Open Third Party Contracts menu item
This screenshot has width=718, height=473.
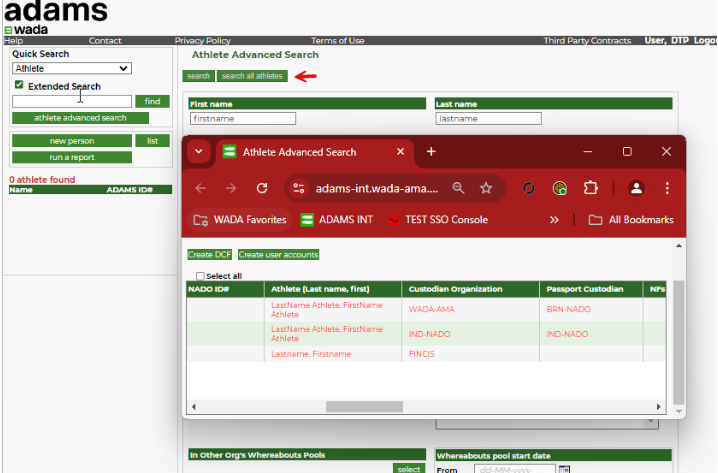click(587, 41)
